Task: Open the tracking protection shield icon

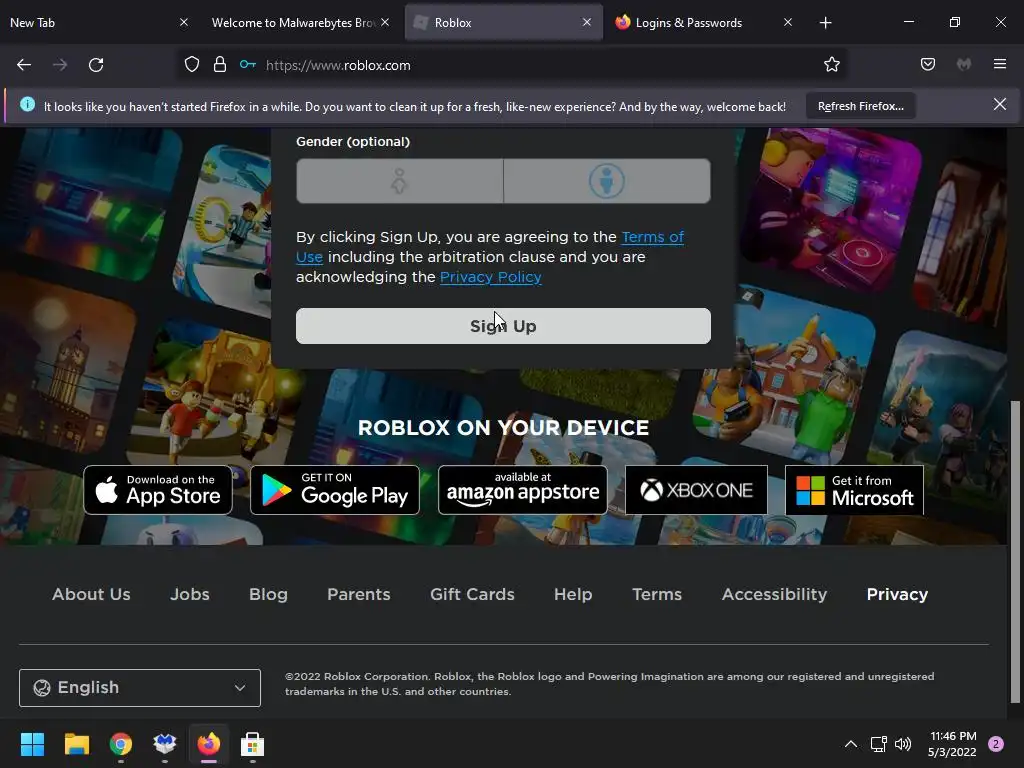Action: (x=191, y=65)
